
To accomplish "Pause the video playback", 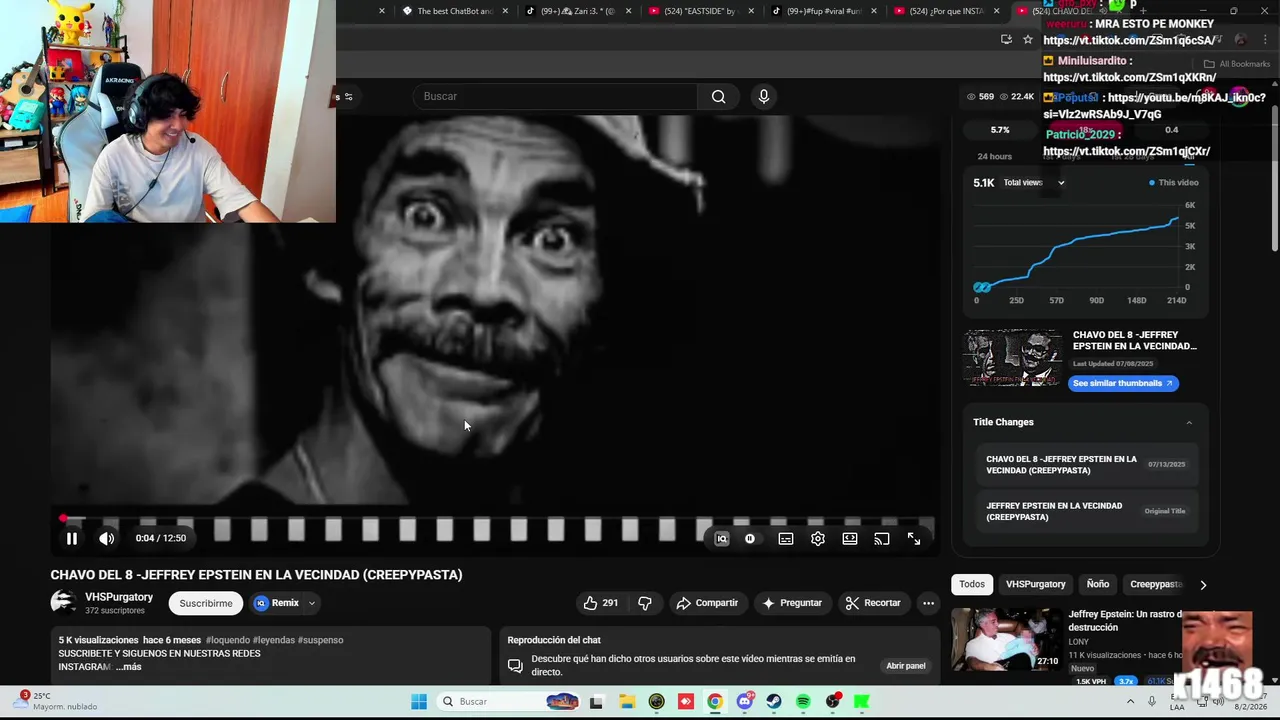I will (72, 538).
